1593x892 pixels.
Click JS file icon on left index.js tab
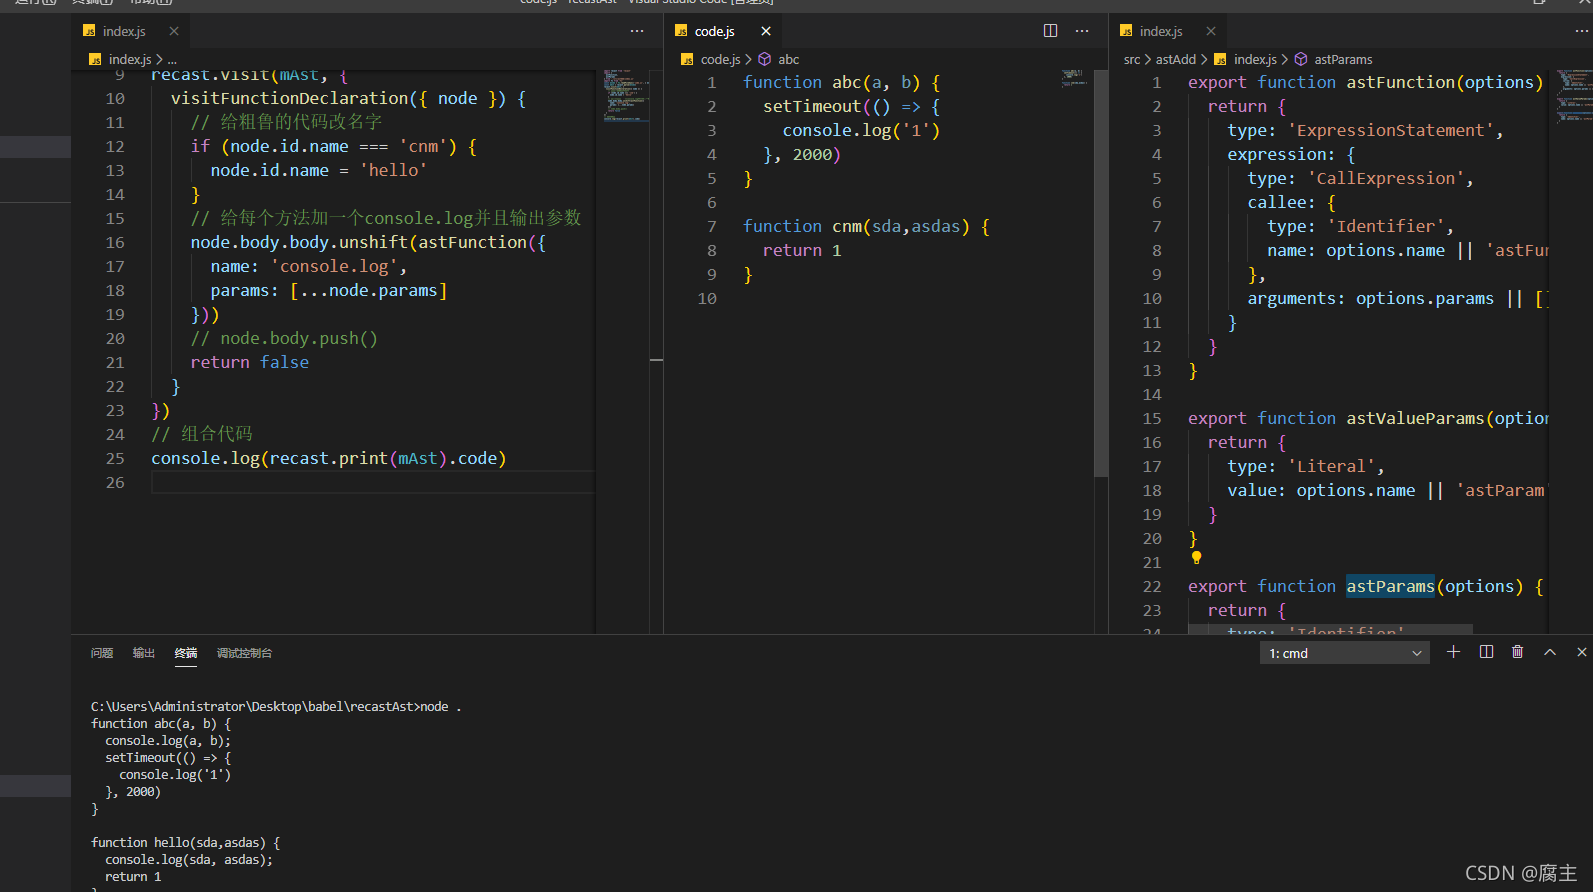point(89,31)
